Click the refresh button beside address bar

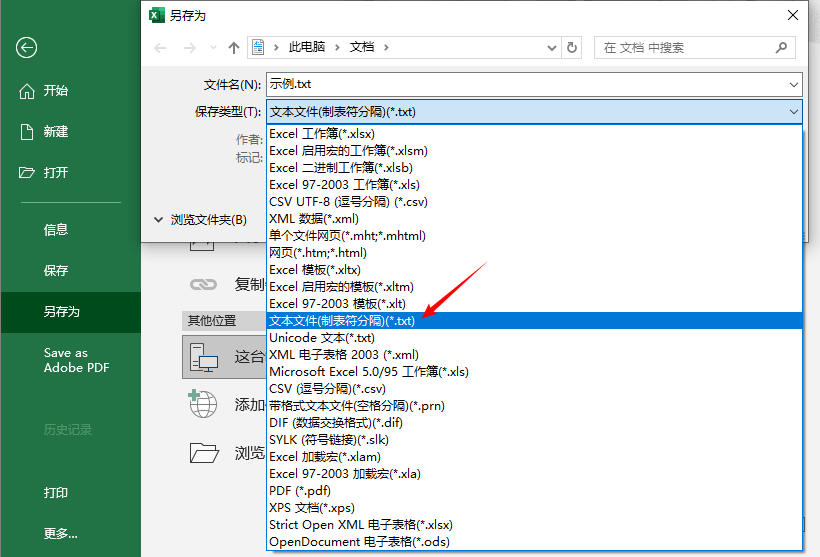(x=572, y=48)
